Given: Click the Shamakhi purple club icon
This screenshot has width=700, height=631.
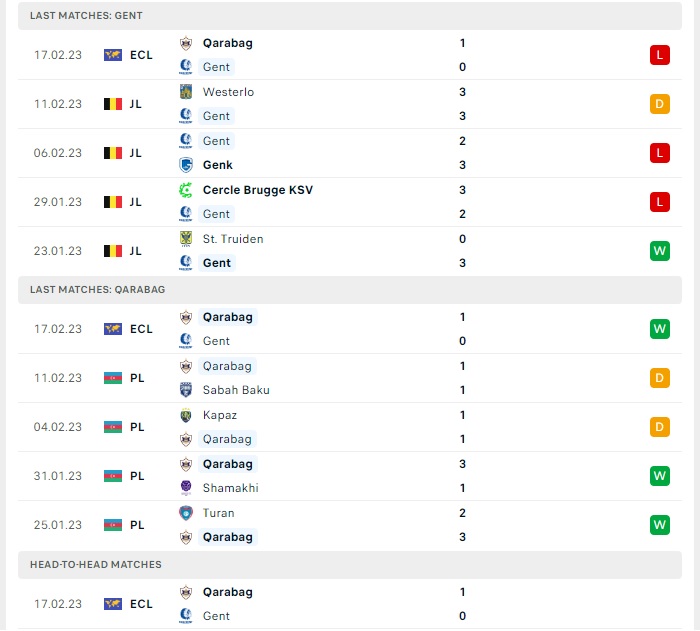Looking at the screenshot, I should pyautogui.click(x=186, y=488).
